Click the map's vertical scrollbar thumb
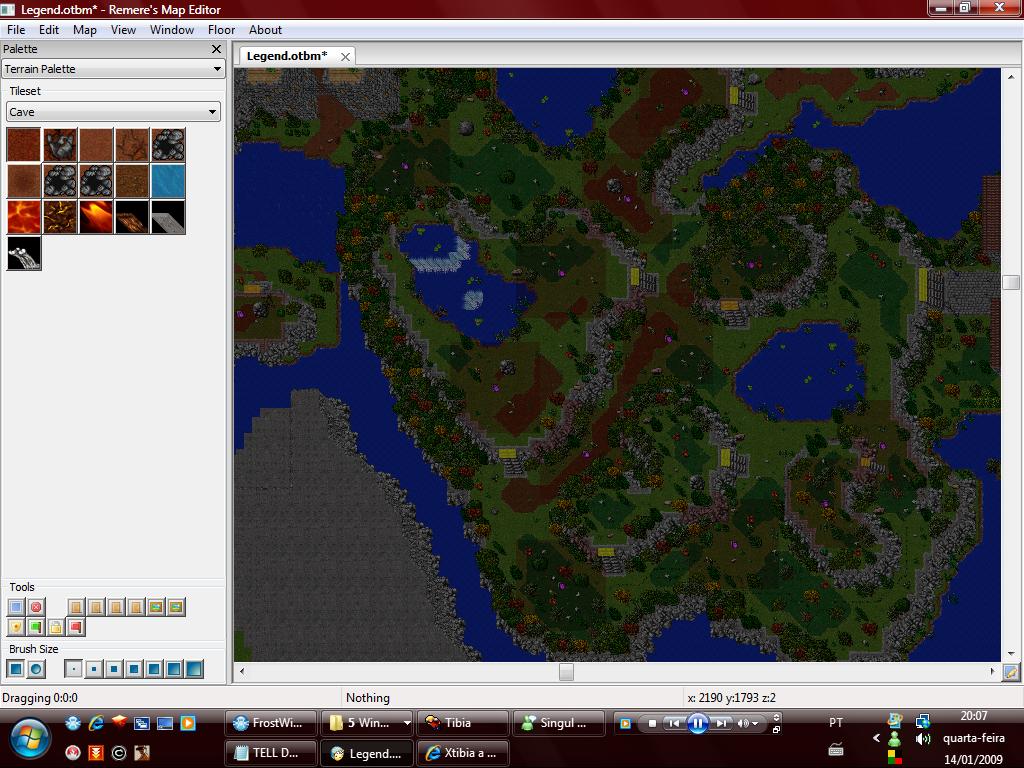 click(1011, 282)
